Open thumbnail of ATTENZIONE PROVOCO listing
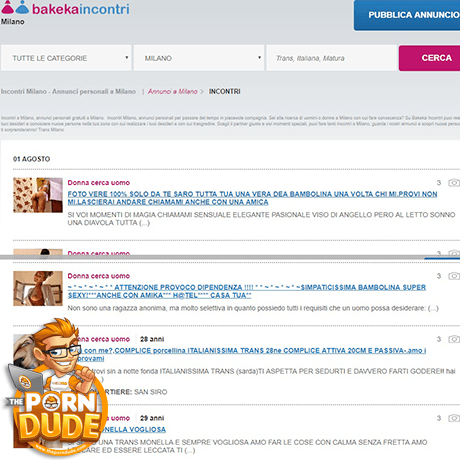This screenshot has width=460, height=460. pos(38,288)
